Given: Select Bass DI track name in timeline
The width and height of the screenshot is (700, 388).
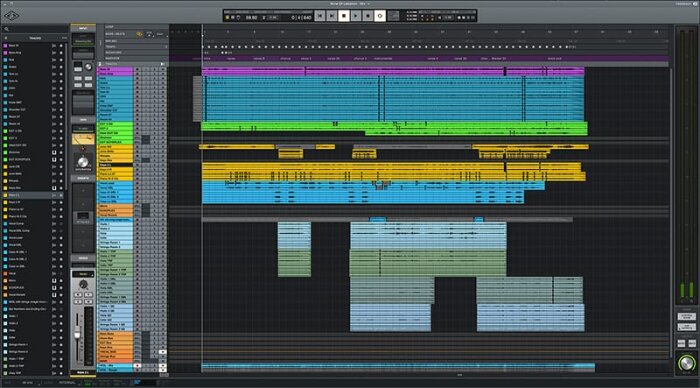Looking at the screenshot, I should click(115, 69).
